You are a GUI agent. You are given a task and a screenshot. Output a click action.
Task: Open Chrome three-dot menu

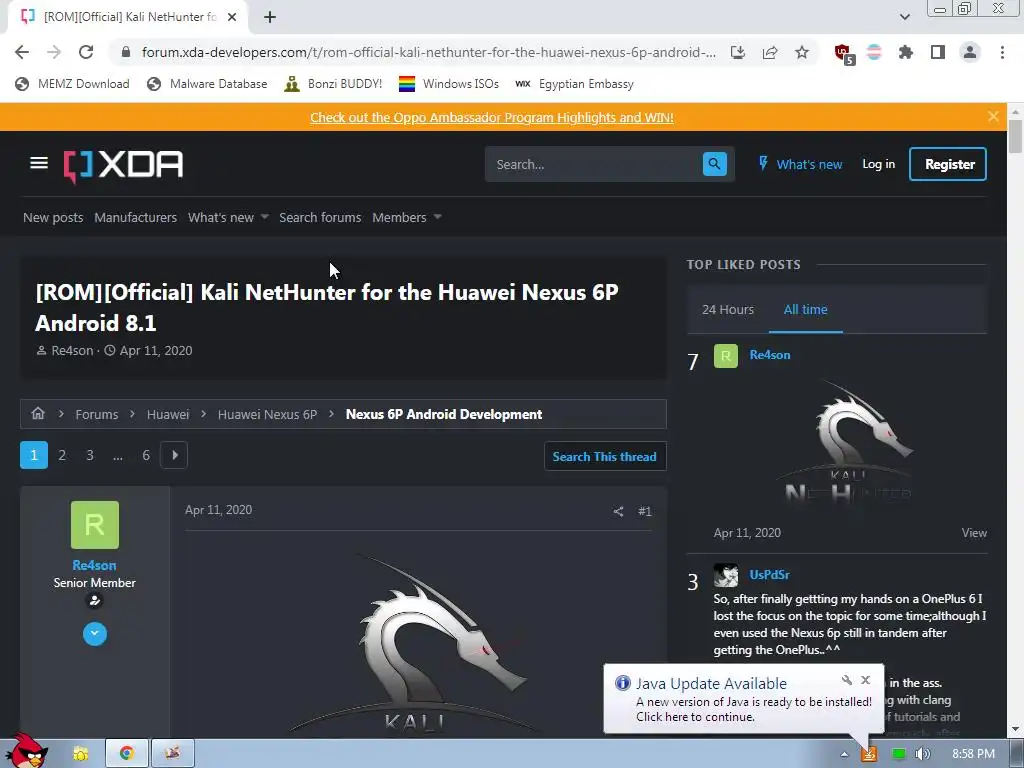point(1002,52)
